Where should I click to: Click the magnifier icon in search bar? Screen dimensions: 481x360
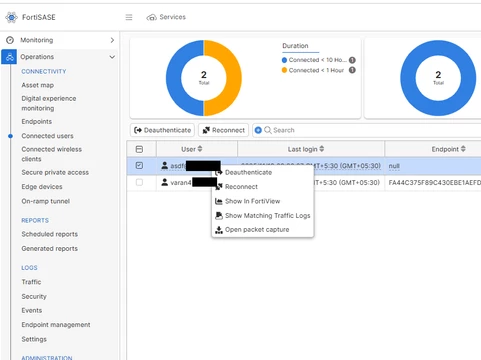[x=268, y=130]
